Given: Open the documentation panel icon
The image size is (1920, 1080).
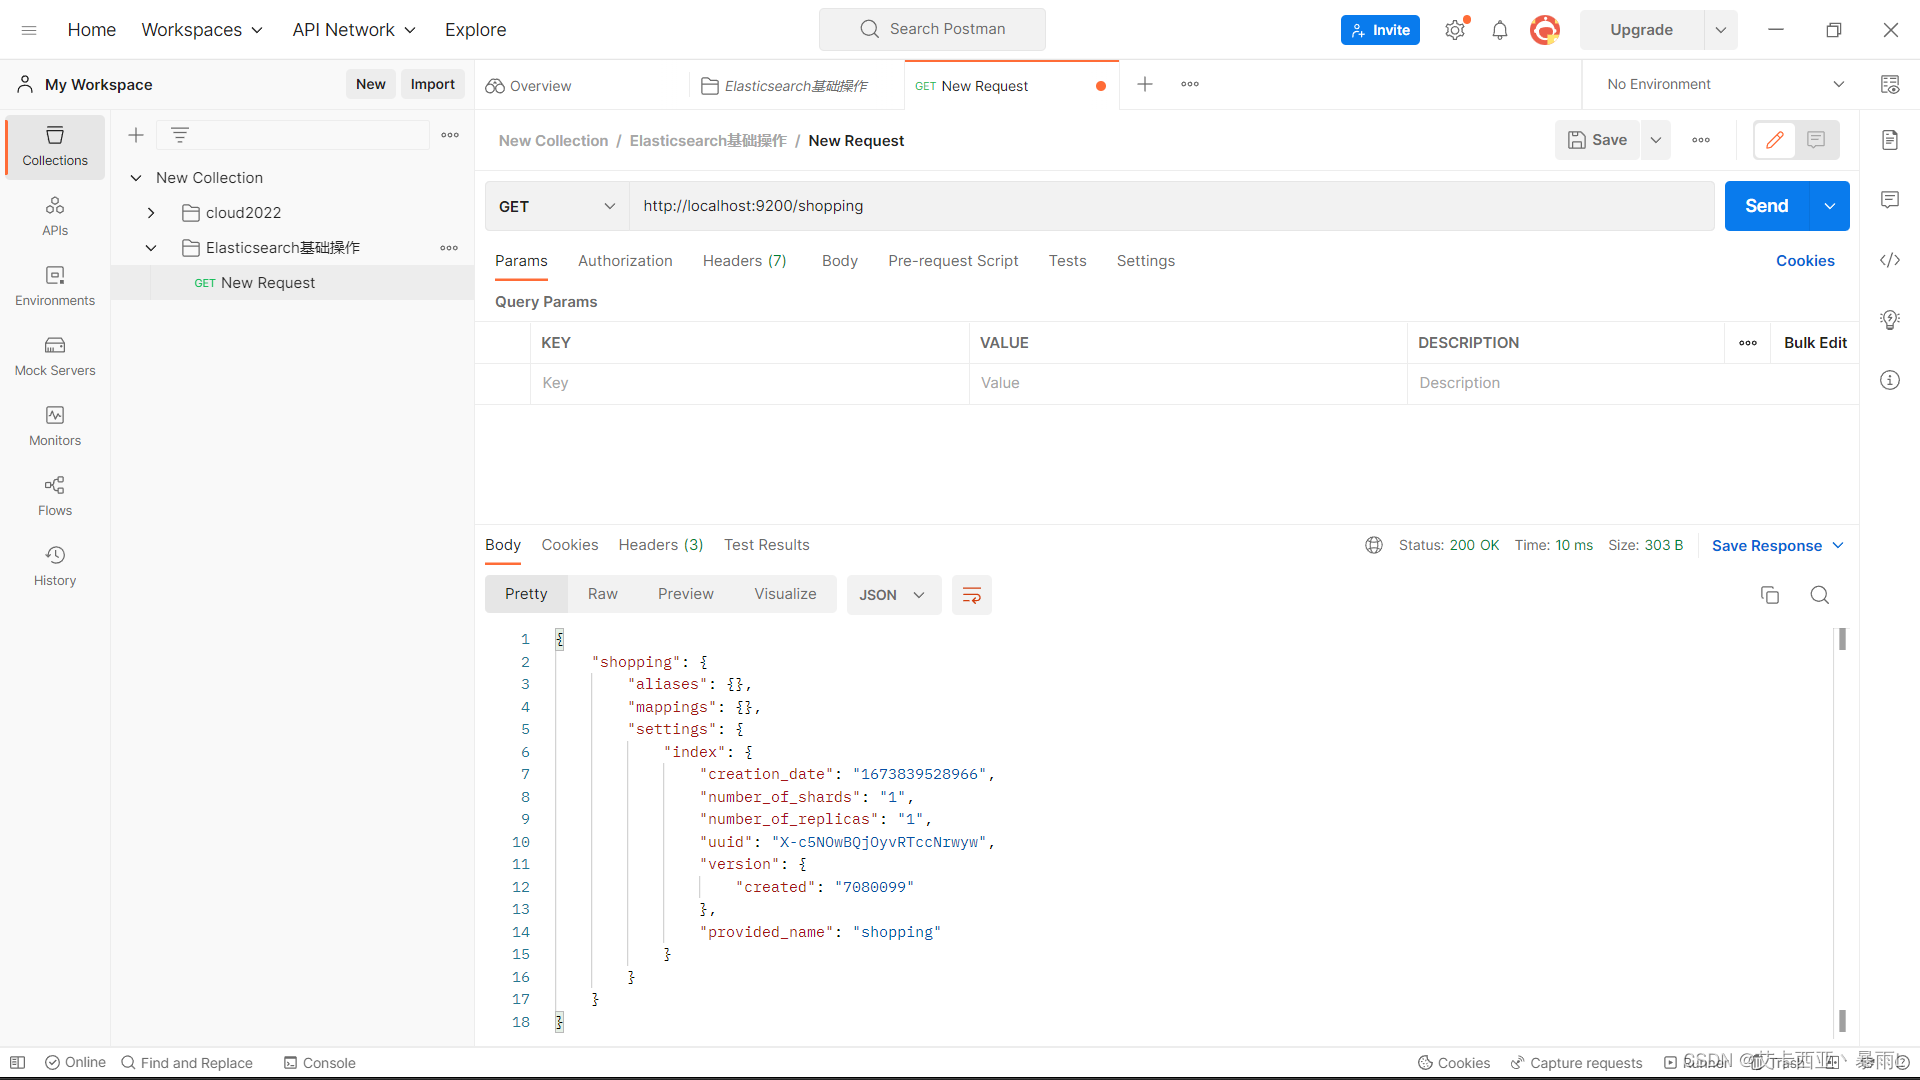Looking at the screenshot, I should (x=1890, y=140).
